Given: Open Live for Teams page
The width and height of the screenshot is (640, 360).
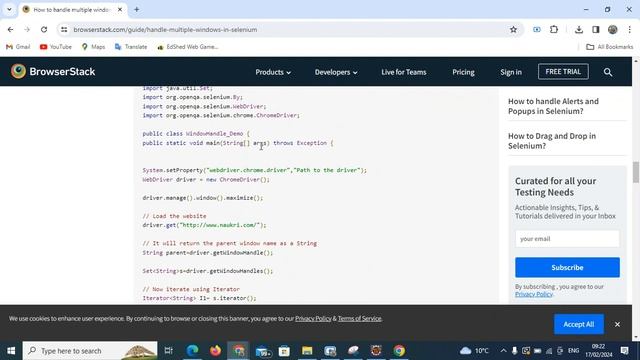Looking at the screenshot, I should coord(404,72).
